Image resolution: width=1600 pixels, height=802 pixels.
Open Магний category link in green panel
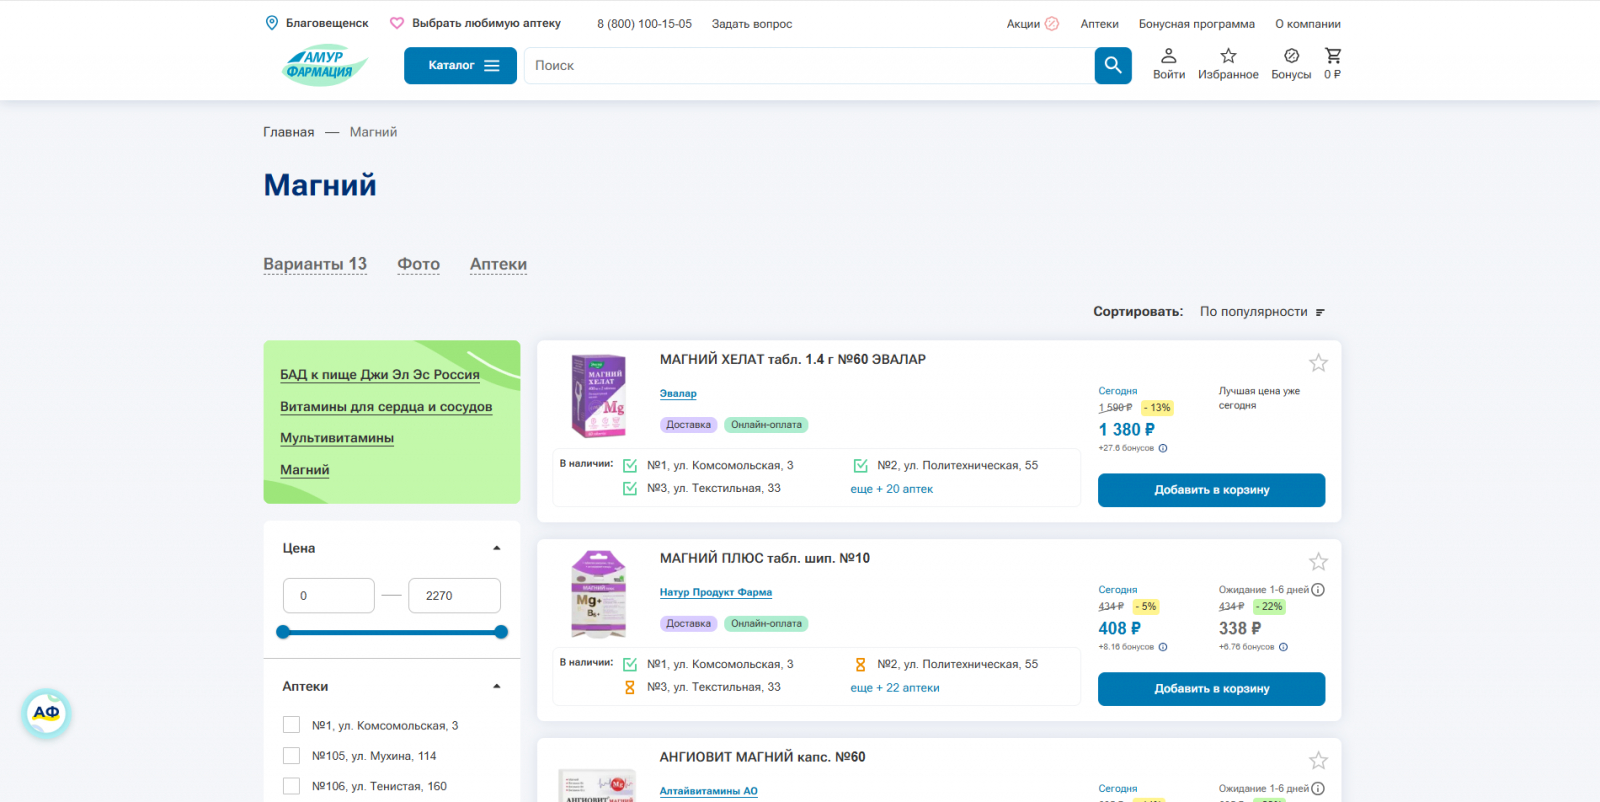pyautogui.click(x=305, y=470)
